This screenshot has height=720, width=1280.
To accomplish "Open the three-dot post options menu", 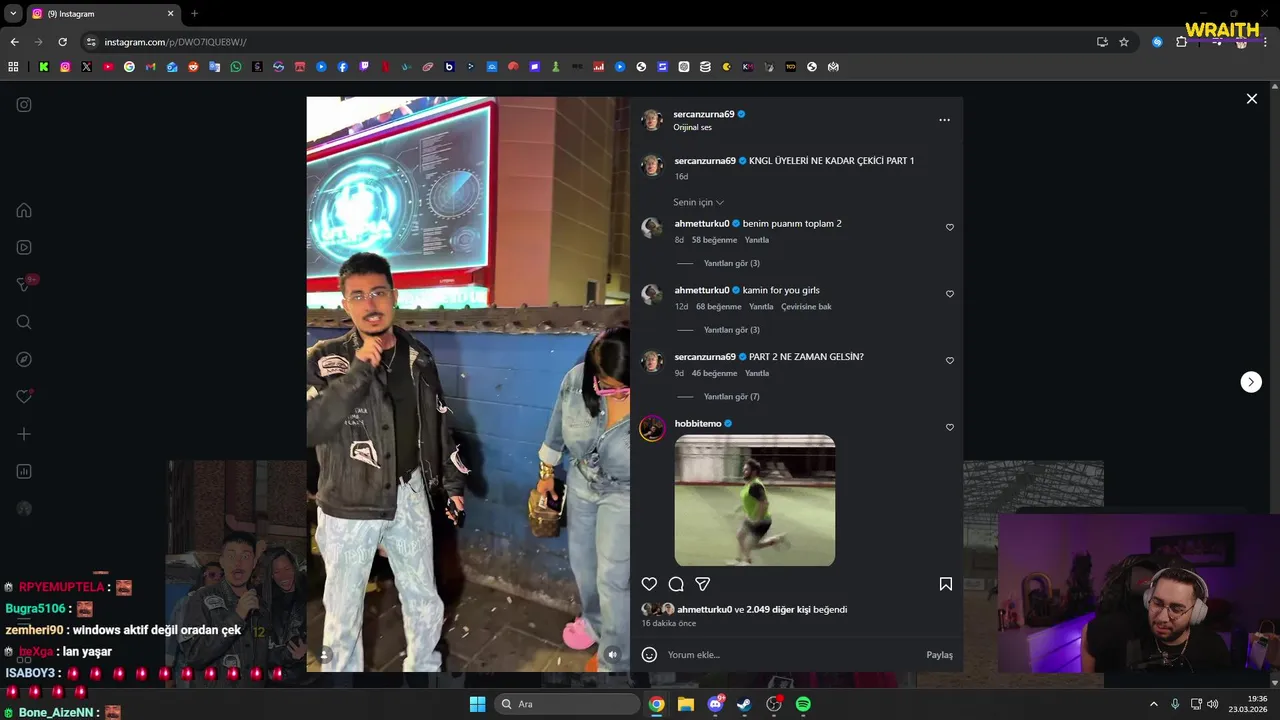I will click(944, 120).
